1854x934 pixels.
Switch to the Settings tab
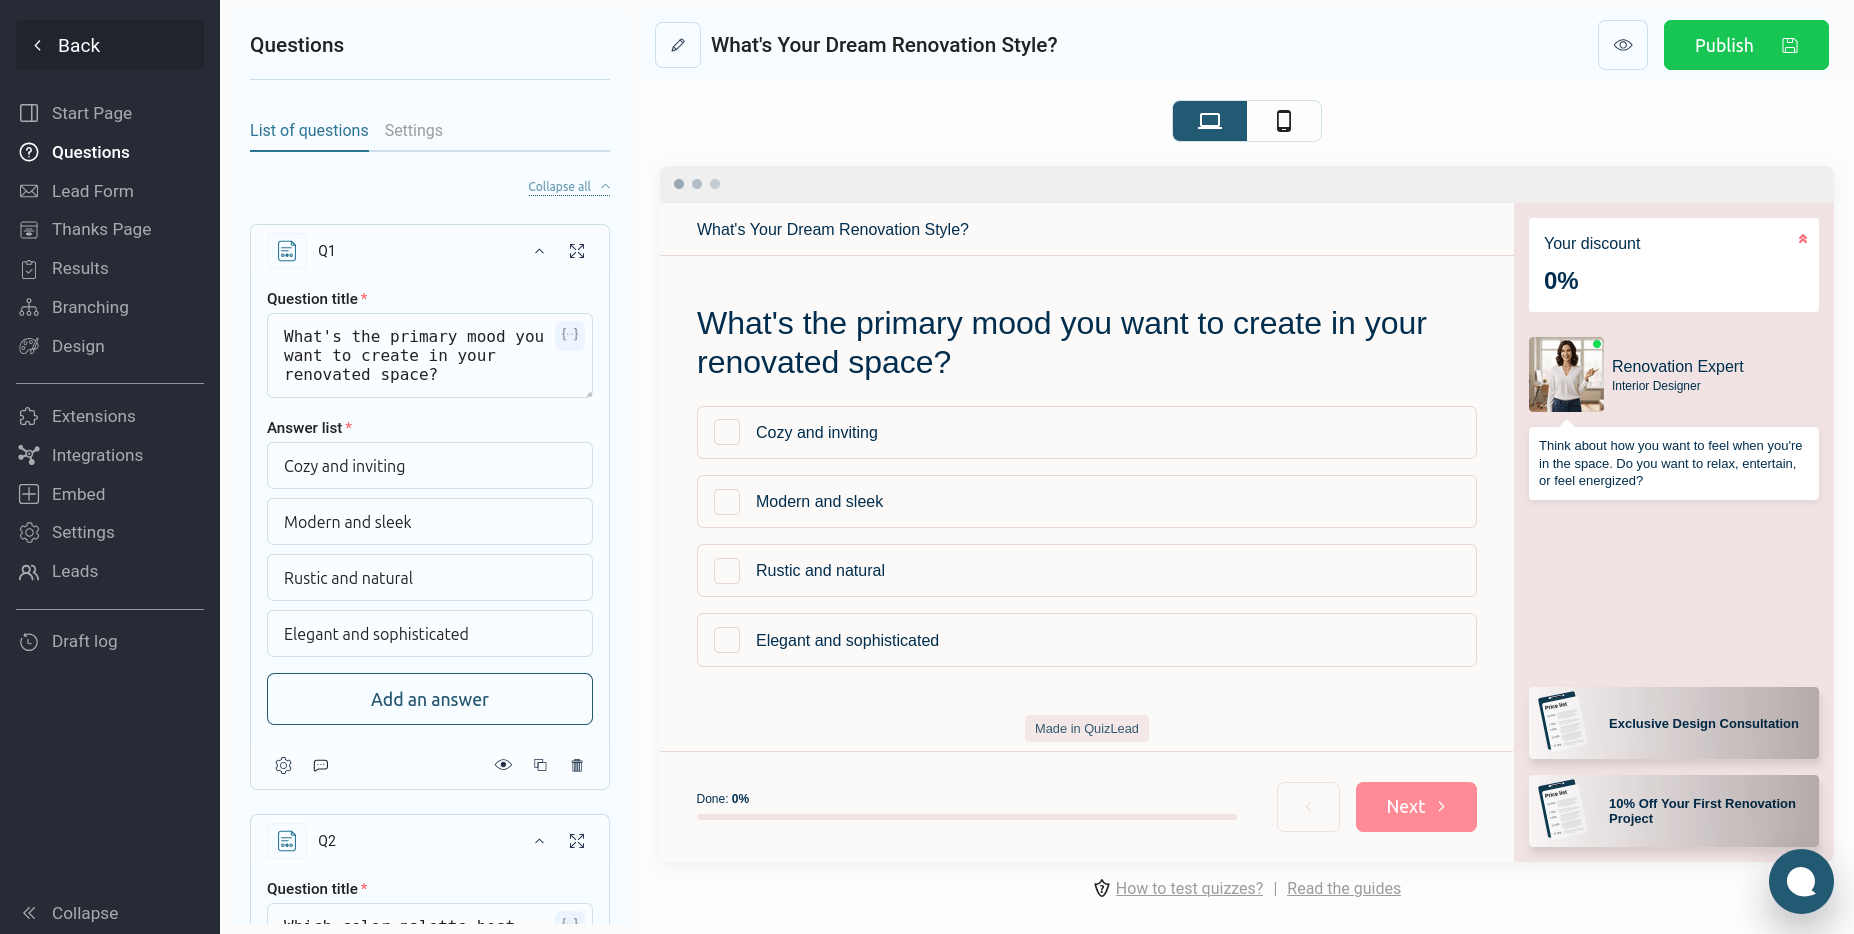[x=413, y=130]
